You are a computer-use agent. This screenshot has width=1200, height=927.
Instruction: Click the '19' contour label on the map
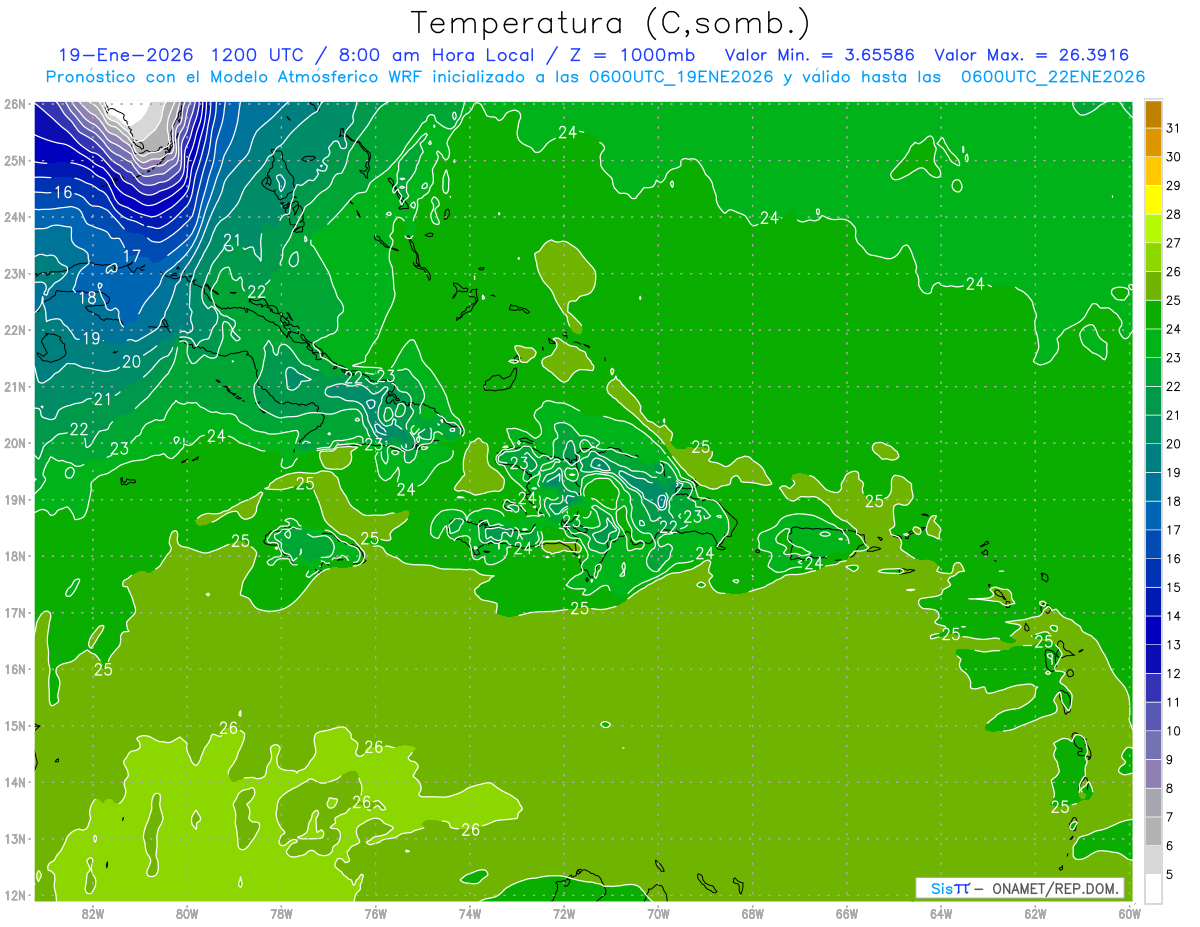coord(91,338)
